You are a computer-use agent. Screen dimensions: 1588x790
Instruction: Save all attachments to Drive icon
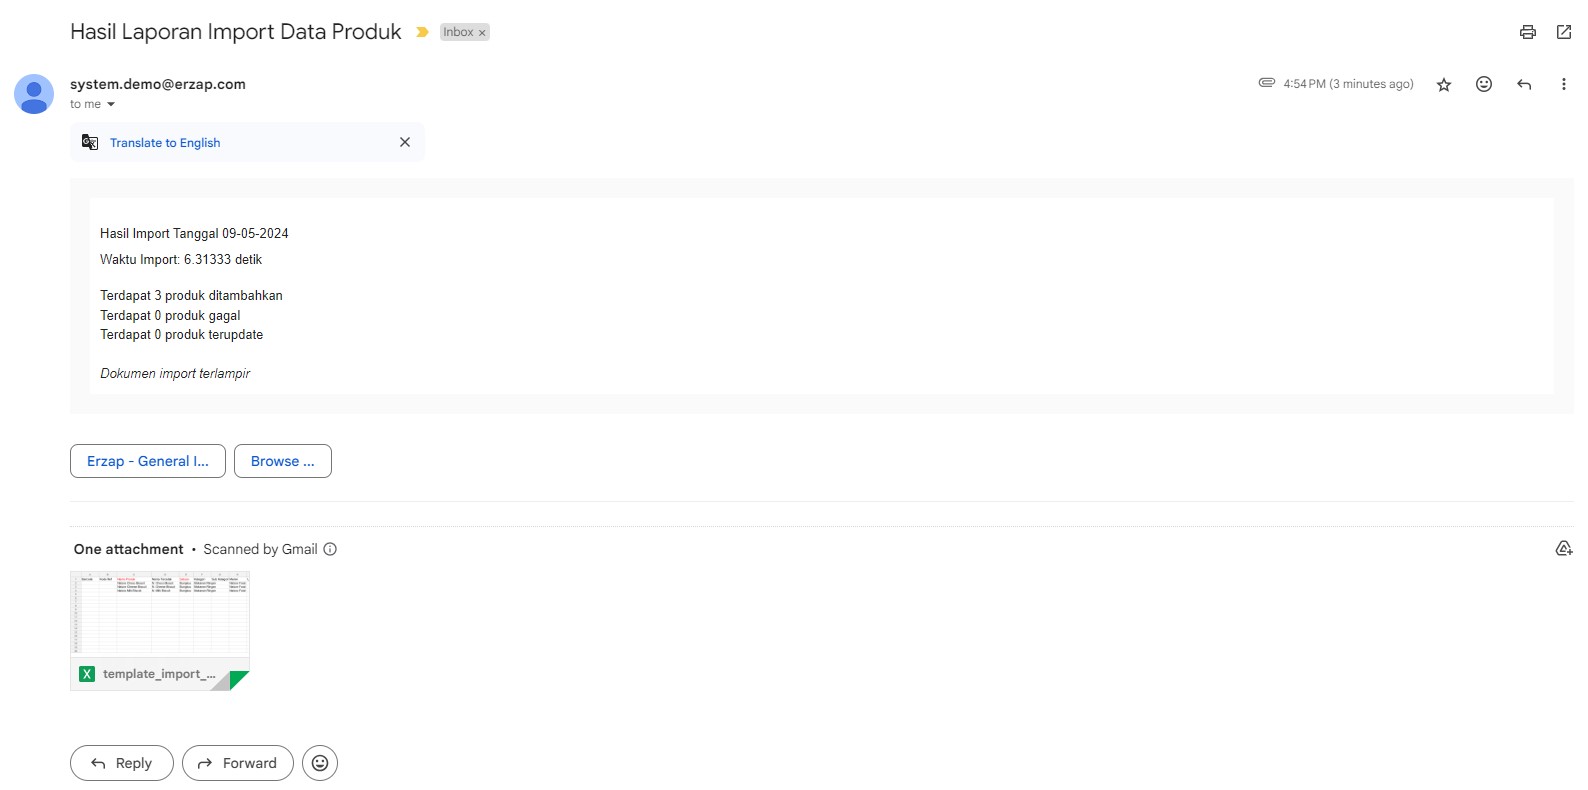(x=1564, y=548)
